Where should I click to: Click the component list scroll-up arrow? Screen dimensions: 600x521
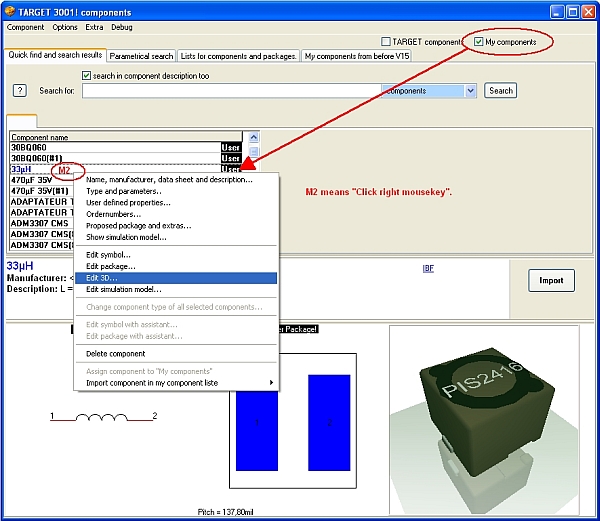point(253,137)
